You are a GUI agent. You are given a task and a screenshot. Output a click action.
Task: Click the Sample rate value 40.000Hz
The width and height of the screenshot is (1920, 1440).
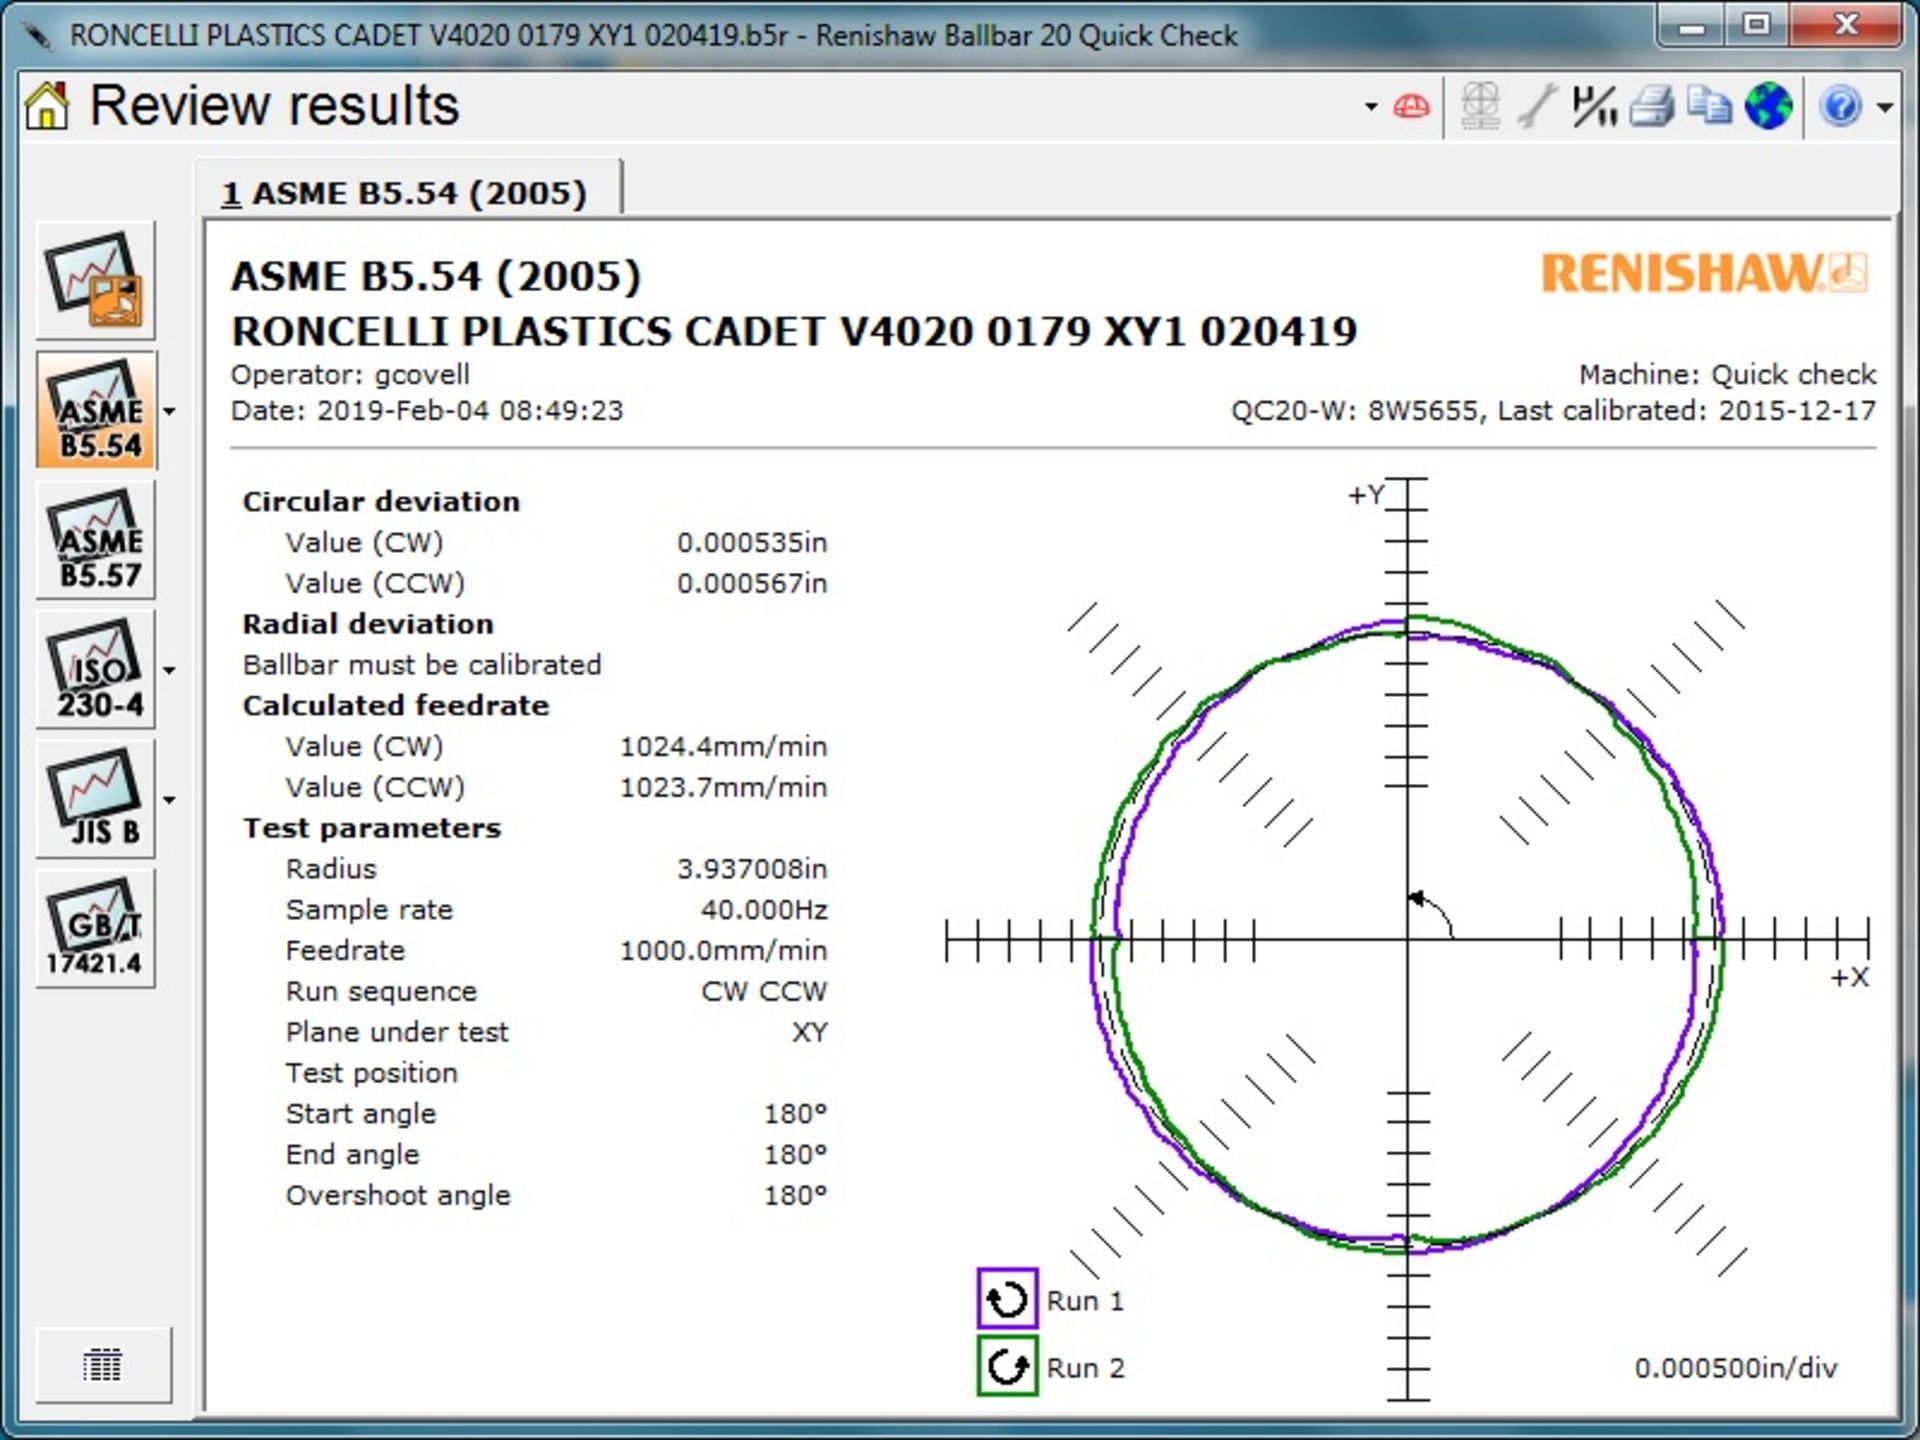[764, 910]
